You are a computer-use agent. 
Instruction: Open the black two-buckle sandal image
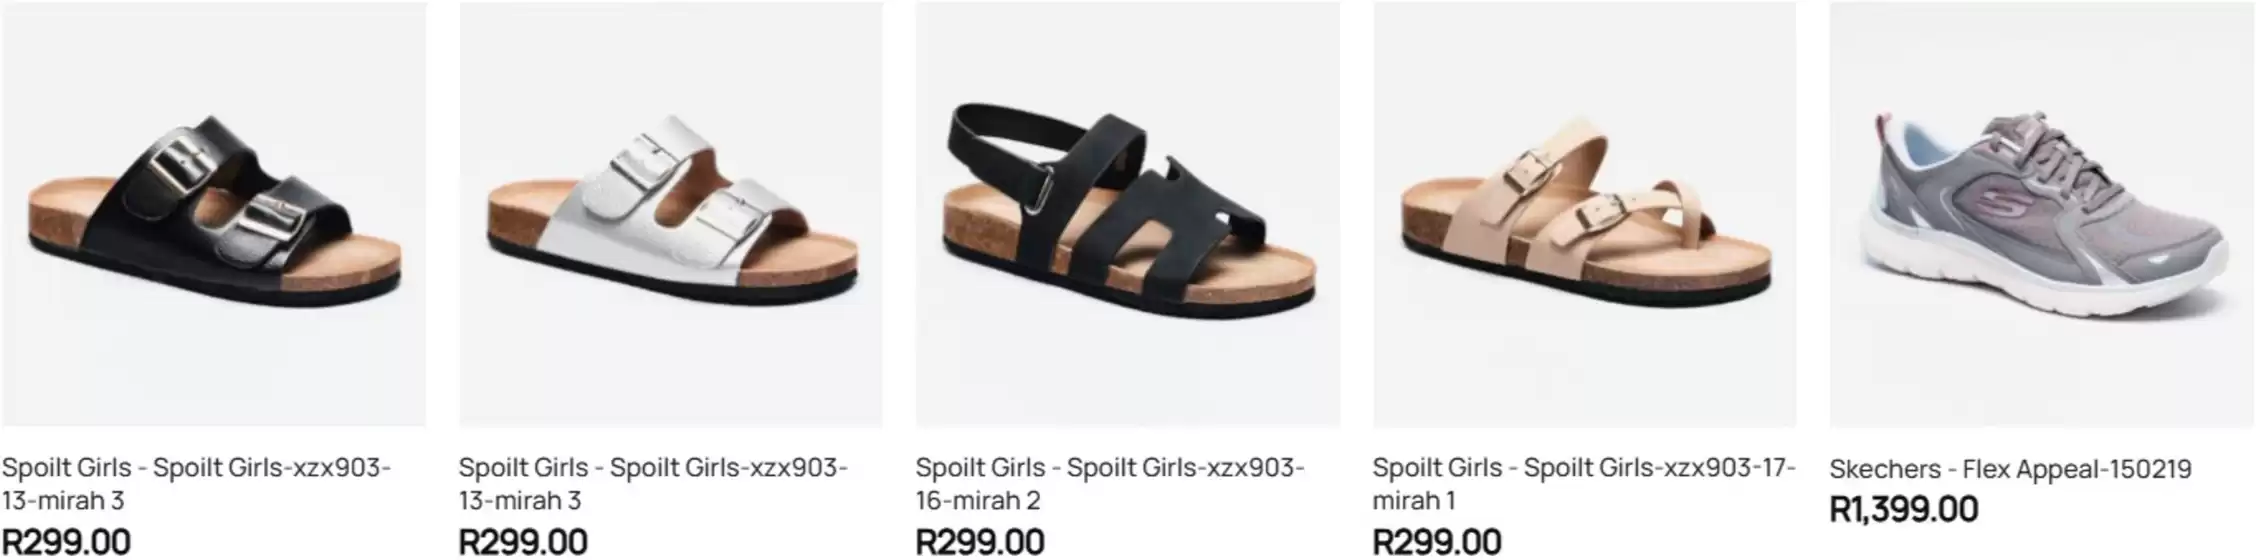[214, 214]
